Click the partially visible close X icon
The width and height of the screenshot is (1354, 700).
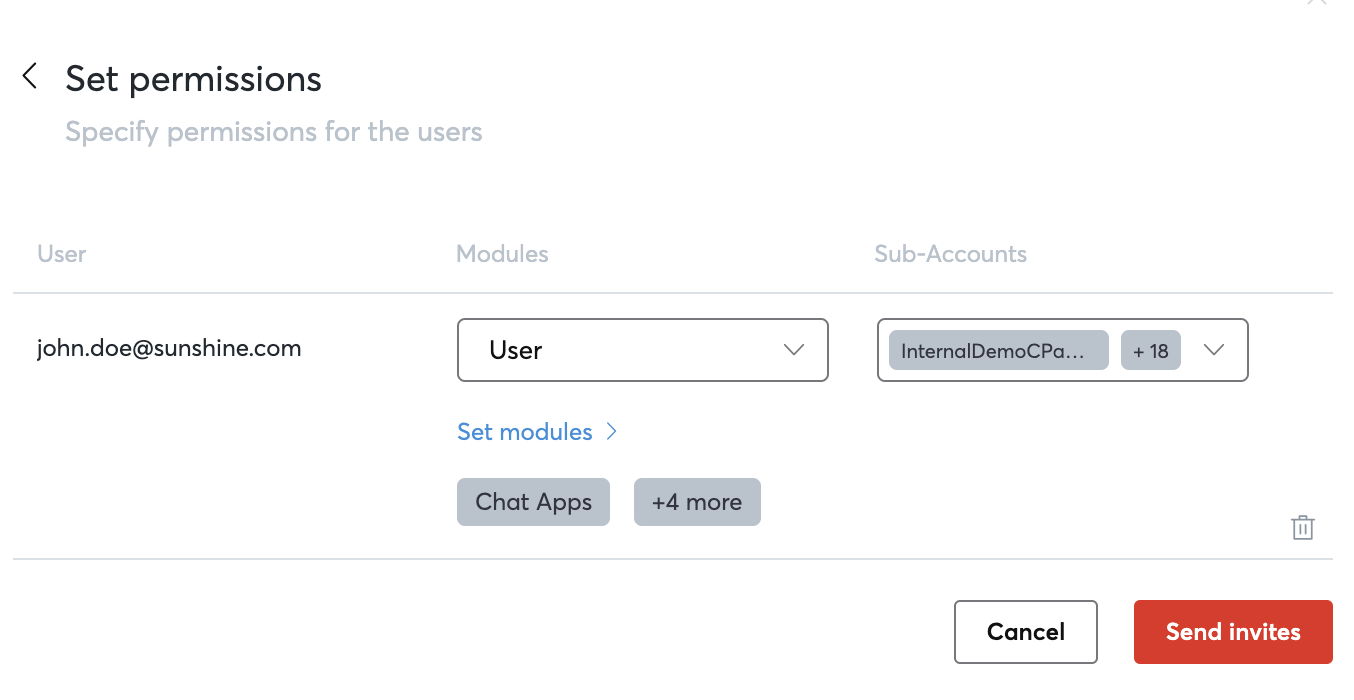(x=1317, y=3)
